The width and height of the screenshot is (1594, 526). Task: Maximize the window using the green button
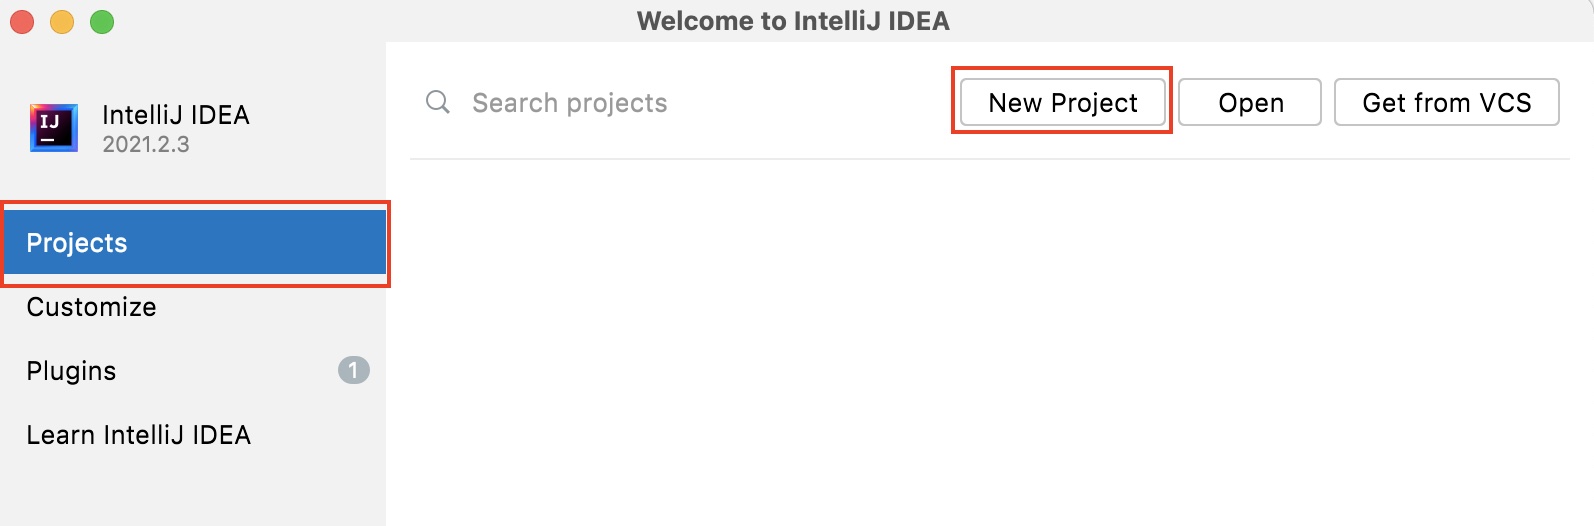pos(102,21)
